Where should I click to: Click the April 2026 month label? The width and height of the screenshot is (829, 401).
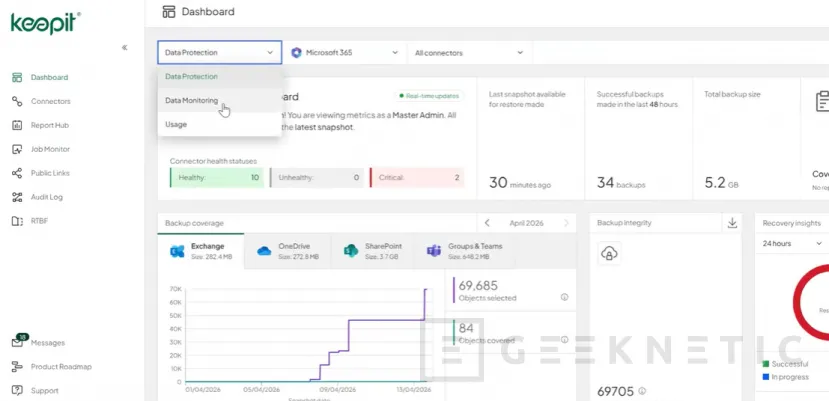click(x=526, y=223)
